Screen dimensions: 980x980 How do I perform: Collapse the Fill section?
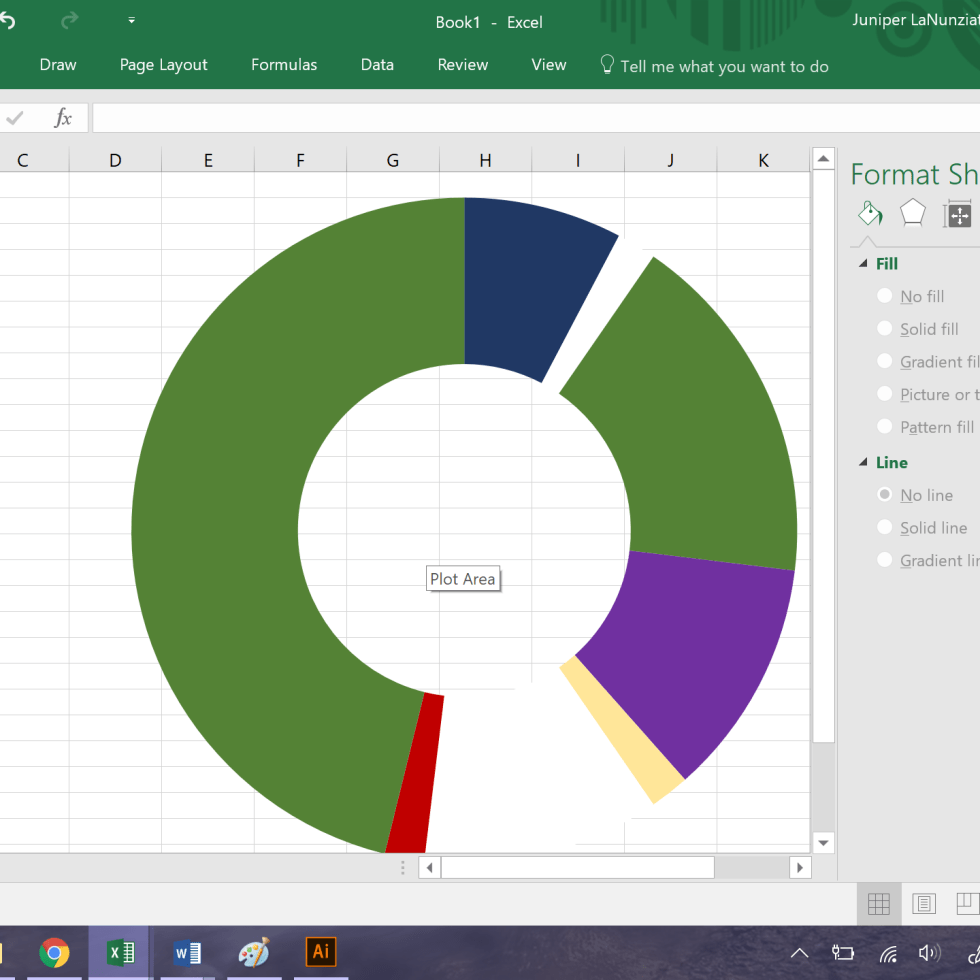pos(864,264)
